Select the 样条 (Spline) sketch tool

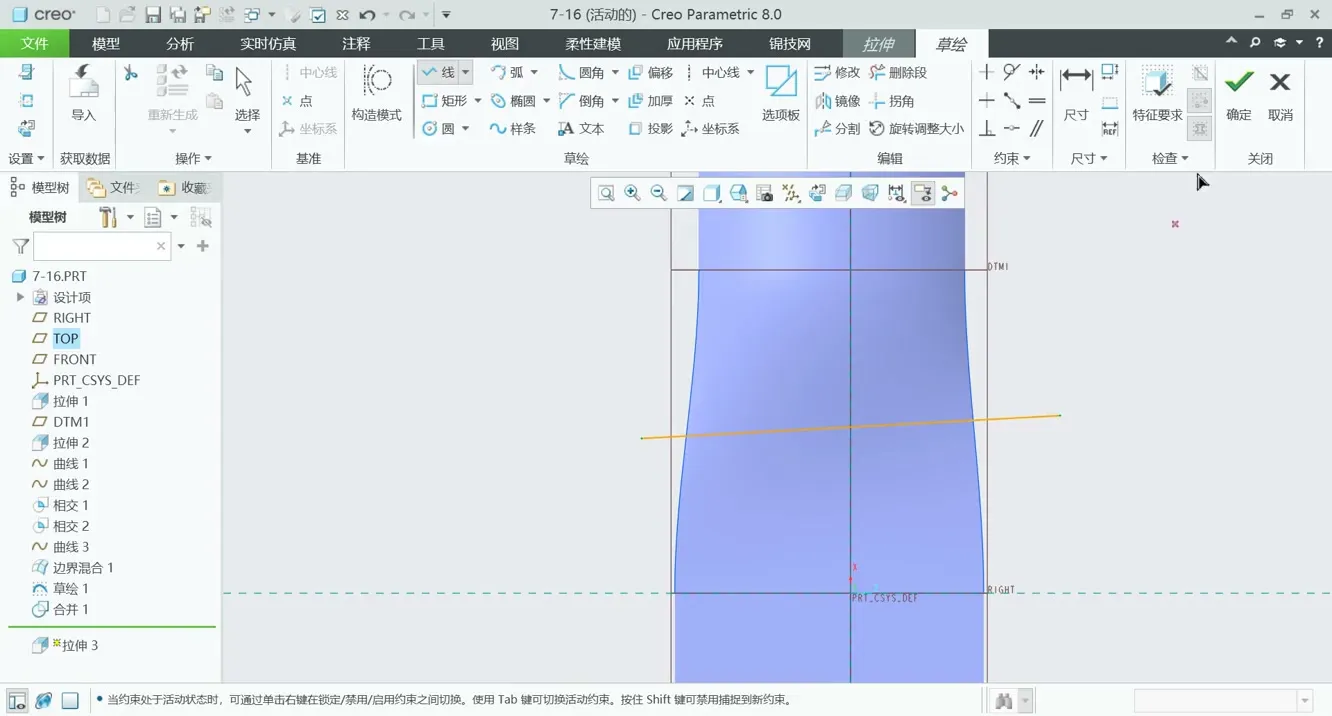pos(513,129)
